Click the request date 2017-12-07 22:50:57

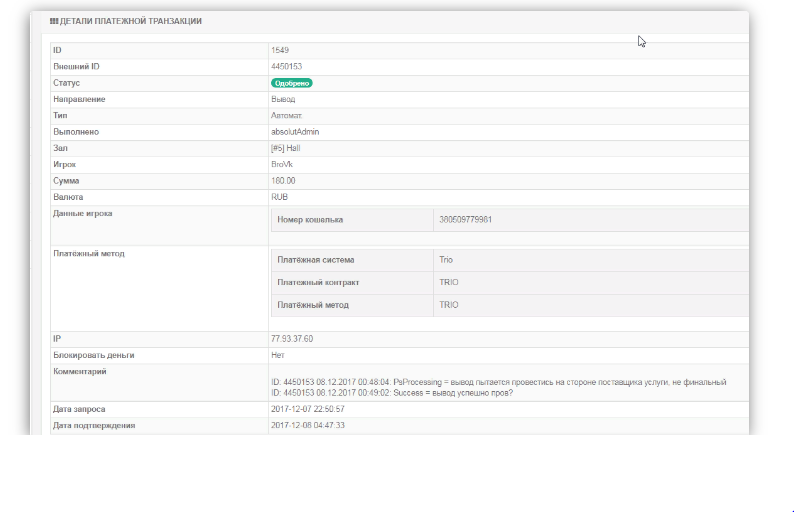pyautogui.click(x=308, y=409)
